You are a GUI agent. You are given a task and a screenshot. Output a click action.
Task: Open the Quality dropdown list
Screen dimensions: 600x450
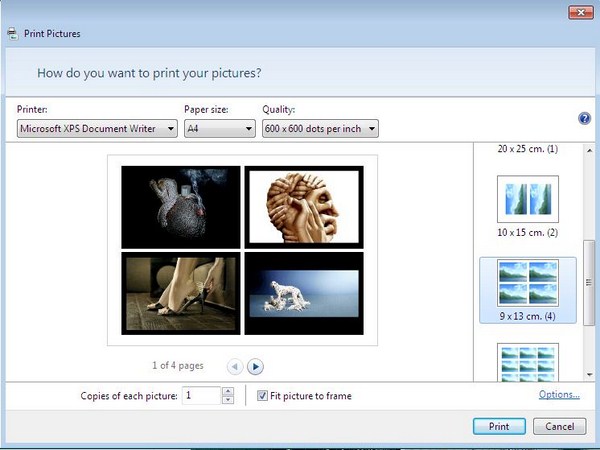click(320, 128)
